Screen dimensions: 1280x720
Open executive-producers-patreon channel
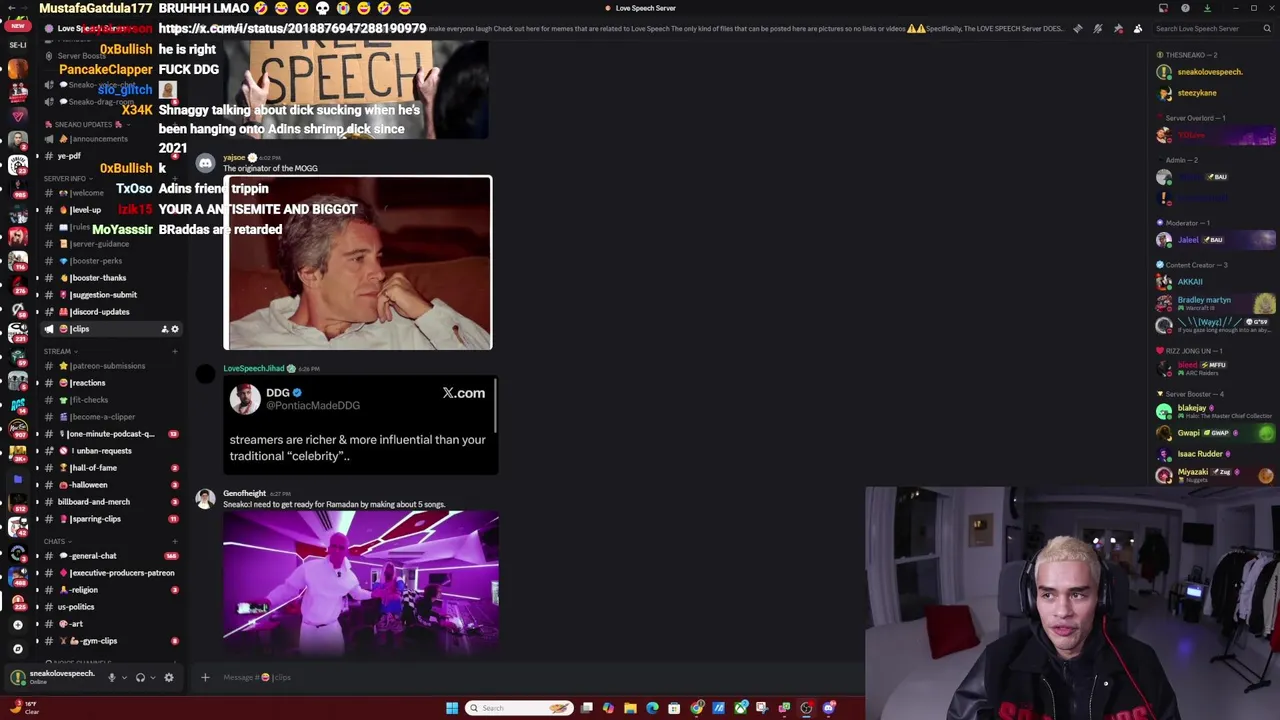coord(110,573)
